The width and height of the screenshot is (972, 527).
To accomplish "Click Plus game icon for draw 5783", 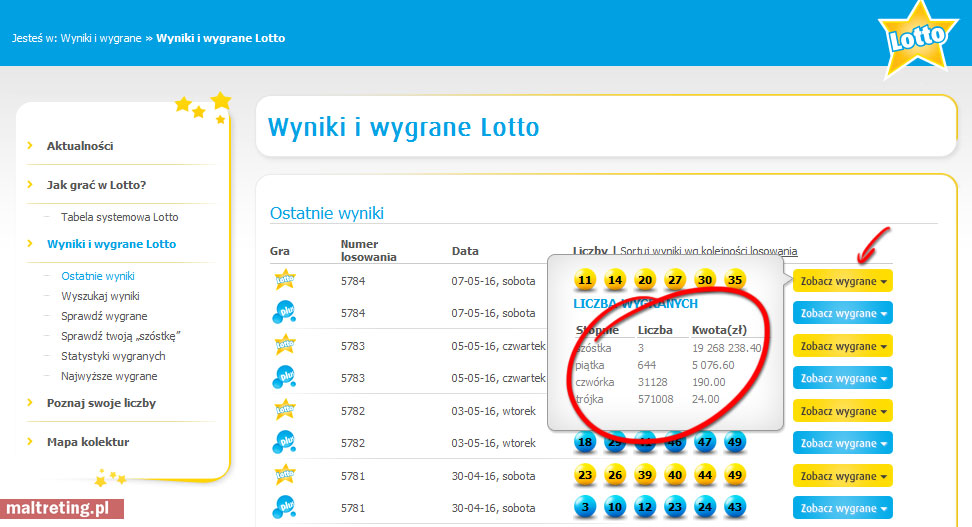I will pyautogui.click(x=284, y=377).
